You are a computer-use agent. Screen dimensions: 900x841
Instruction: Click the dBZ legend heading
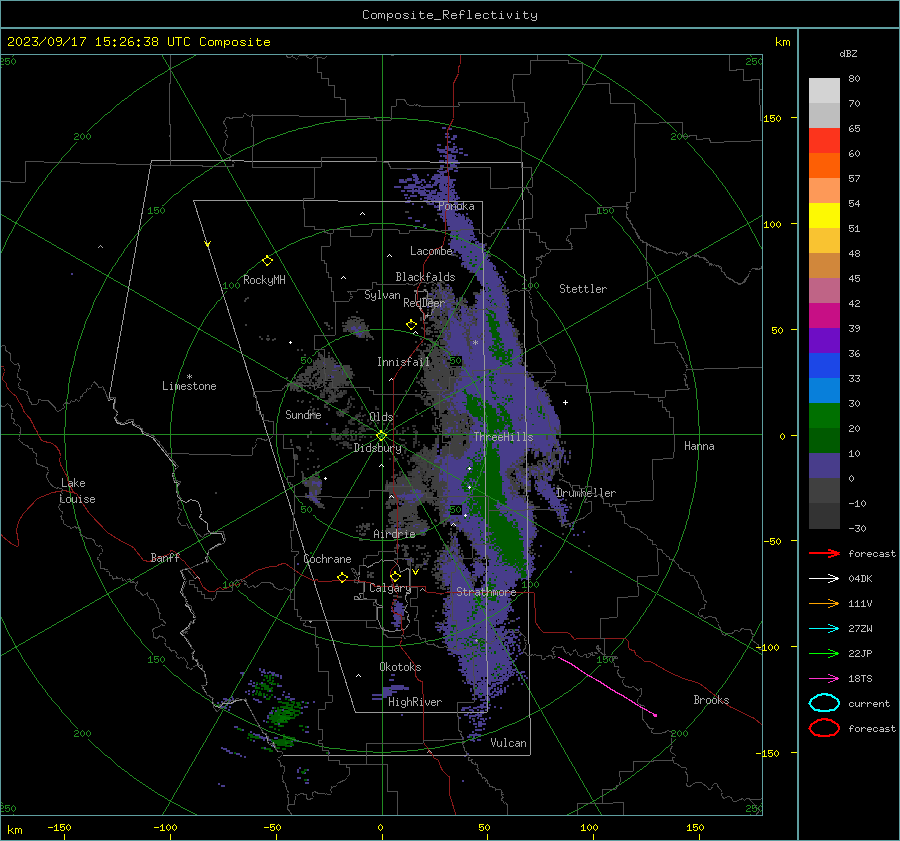pos(848,53)
